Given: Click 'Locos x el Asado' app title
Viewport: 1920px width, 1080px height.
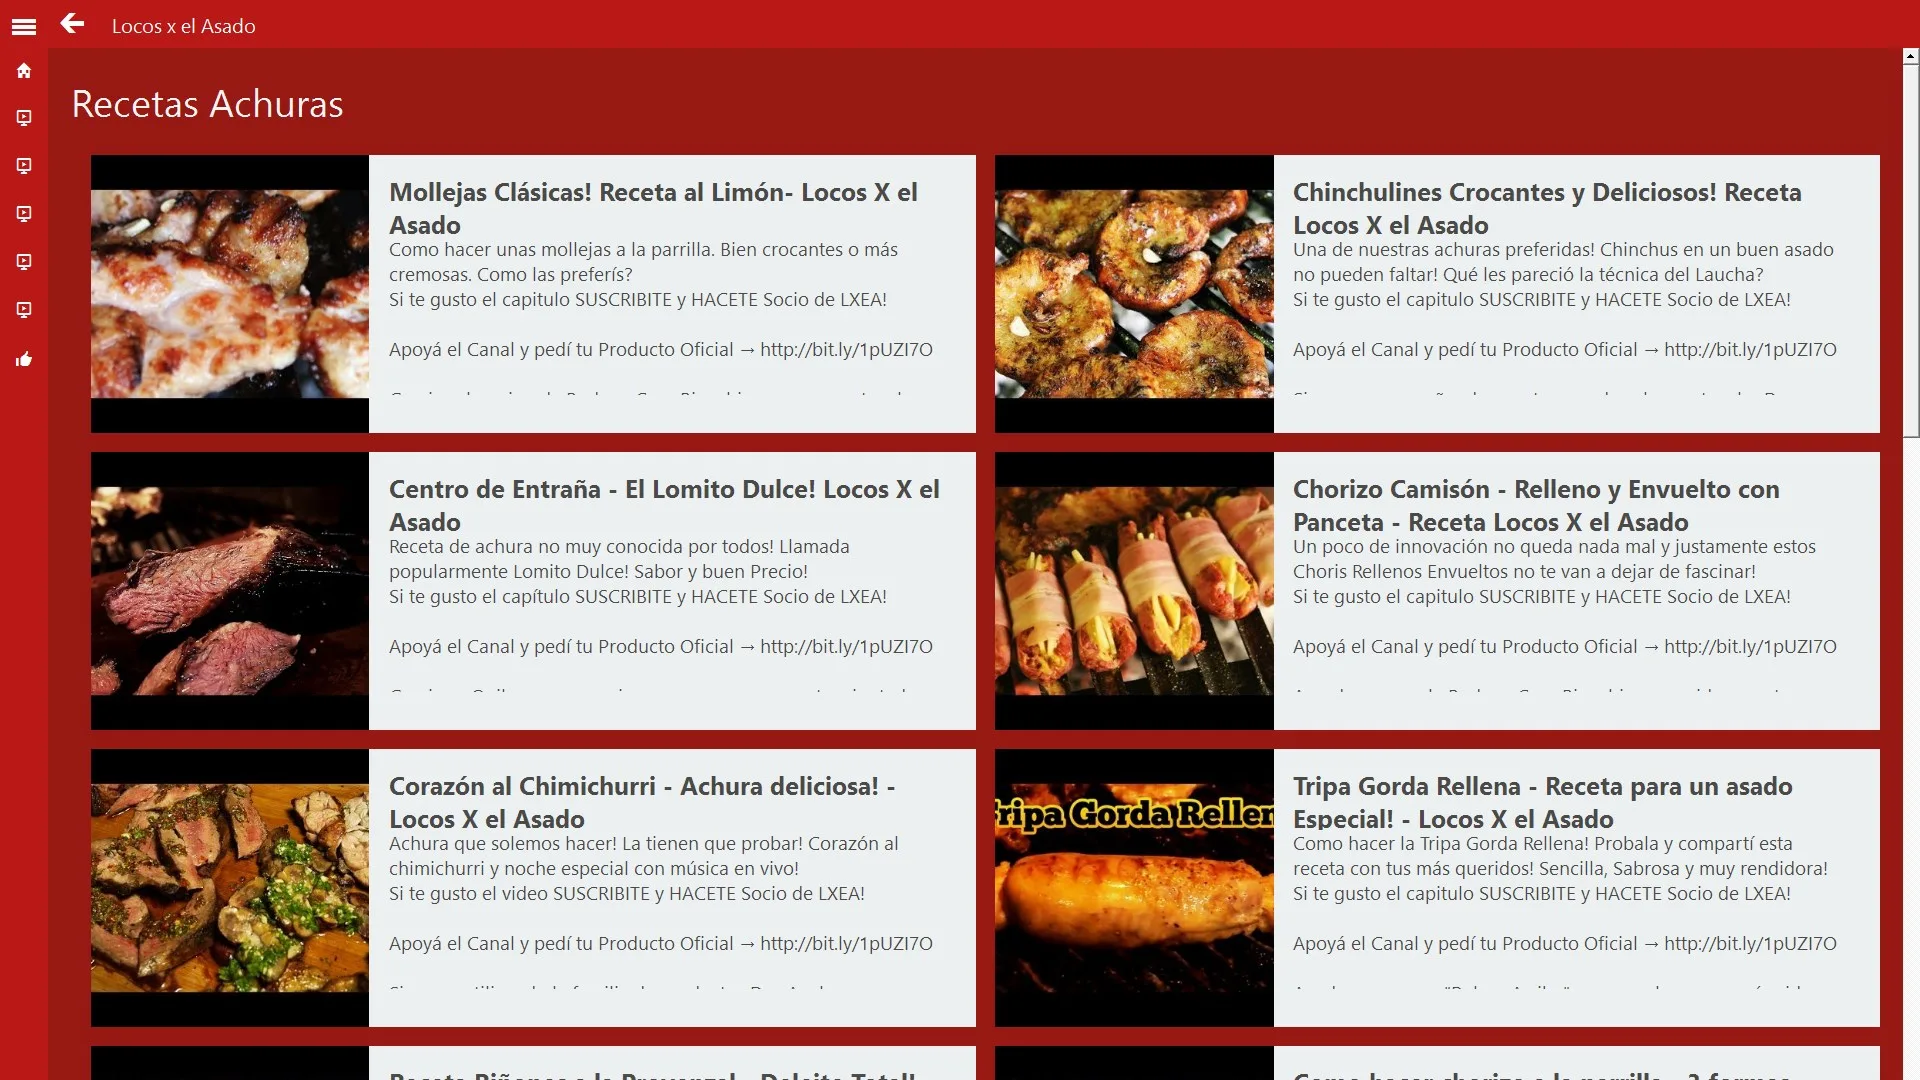Looking at the screenshot, I should click(x=184, y=26).
